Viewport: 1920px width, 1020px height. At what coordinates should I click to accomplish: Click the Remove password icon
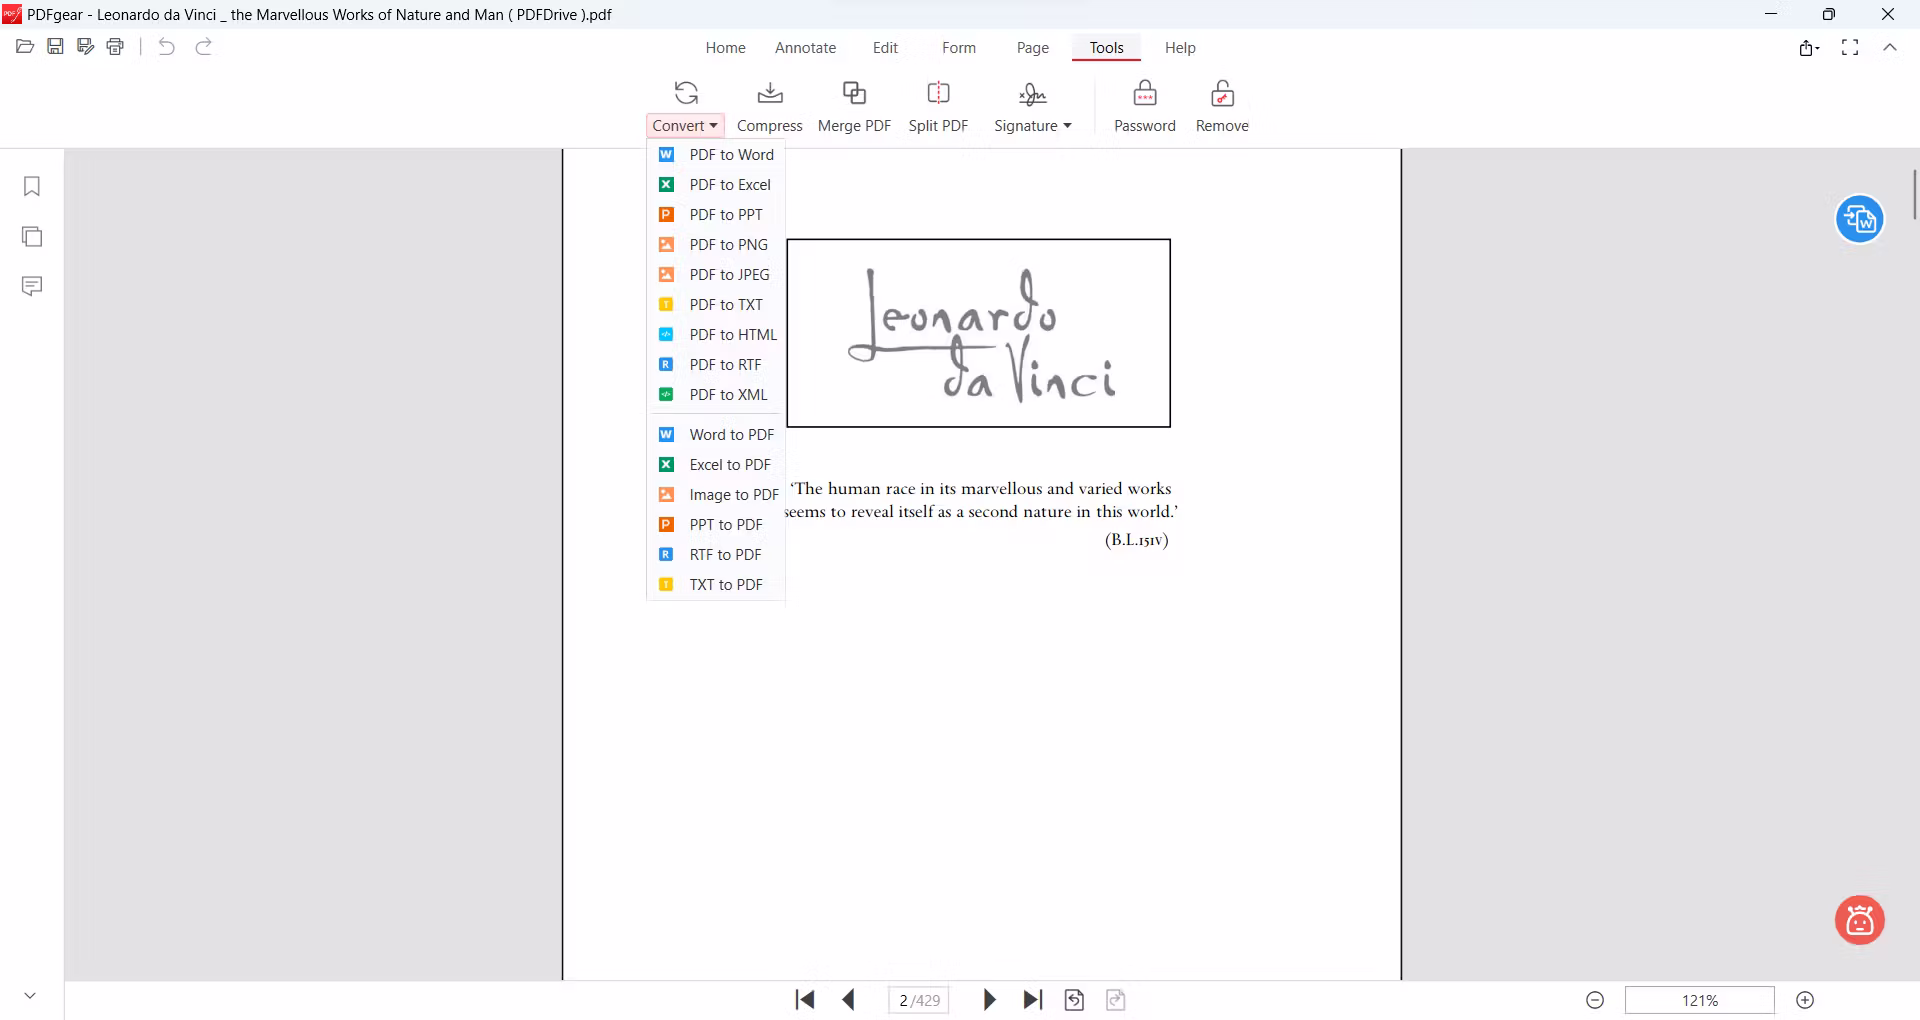coord(1222,93)
